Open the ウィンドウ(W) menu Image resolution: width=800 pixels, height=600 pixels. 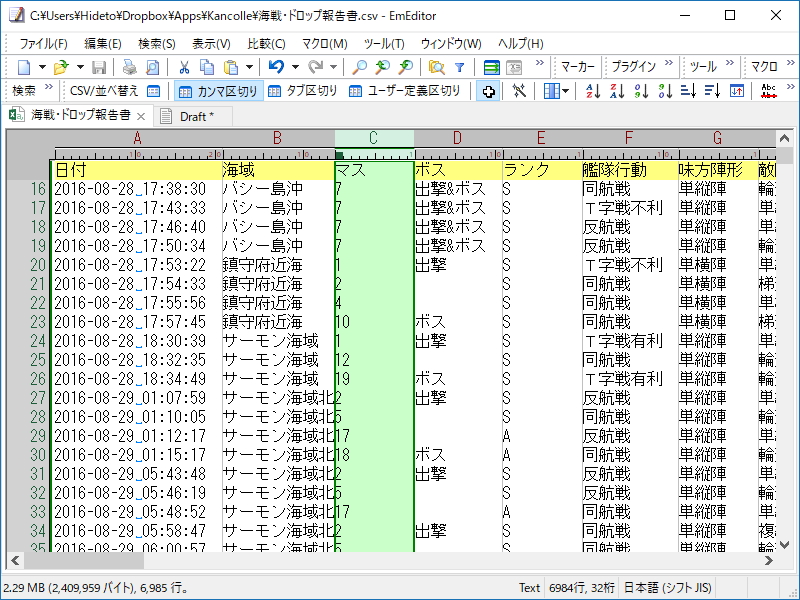point(451,44)
